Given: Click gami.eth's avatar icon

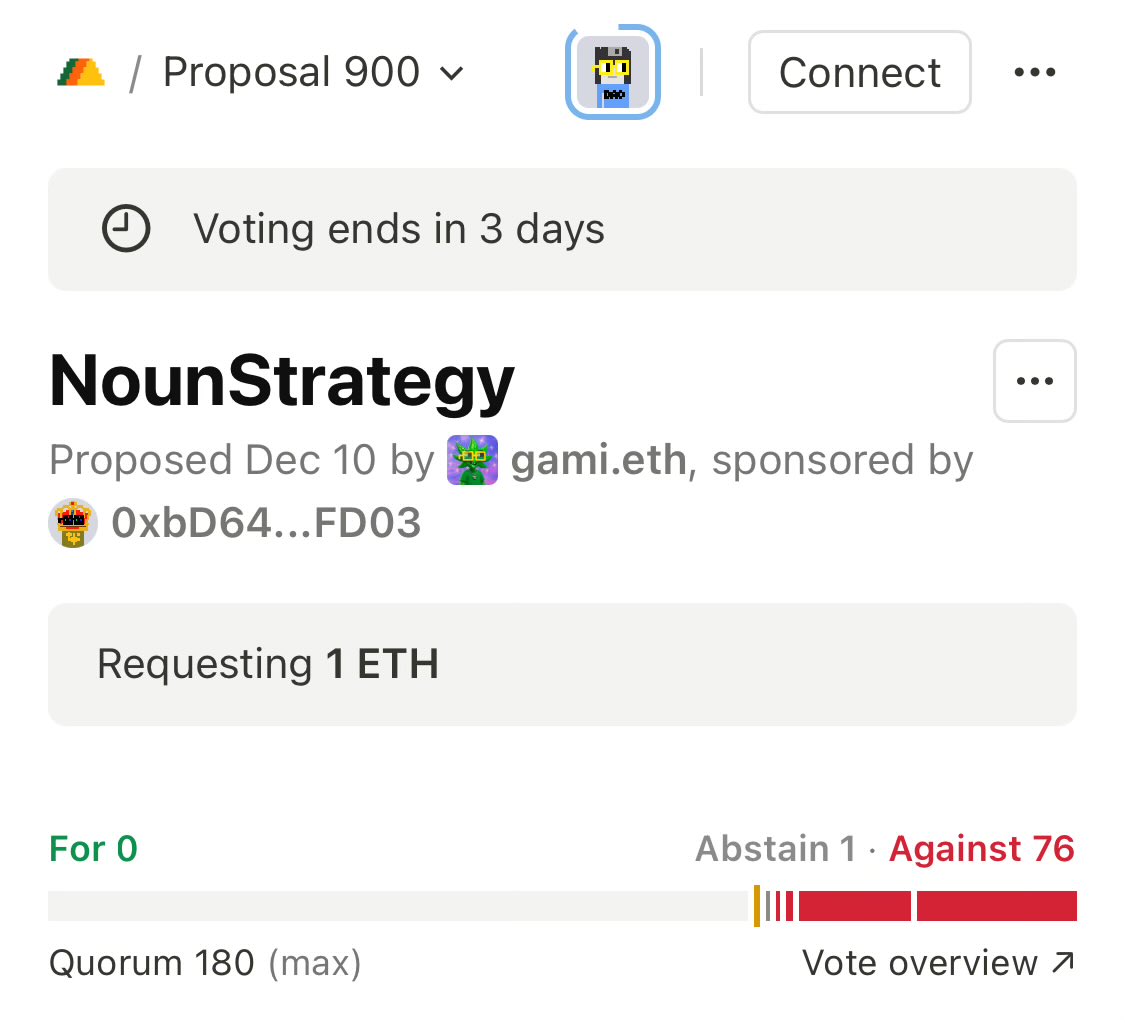Looking at the screenshot, I should pyautogui.click(x=472, y=460).
